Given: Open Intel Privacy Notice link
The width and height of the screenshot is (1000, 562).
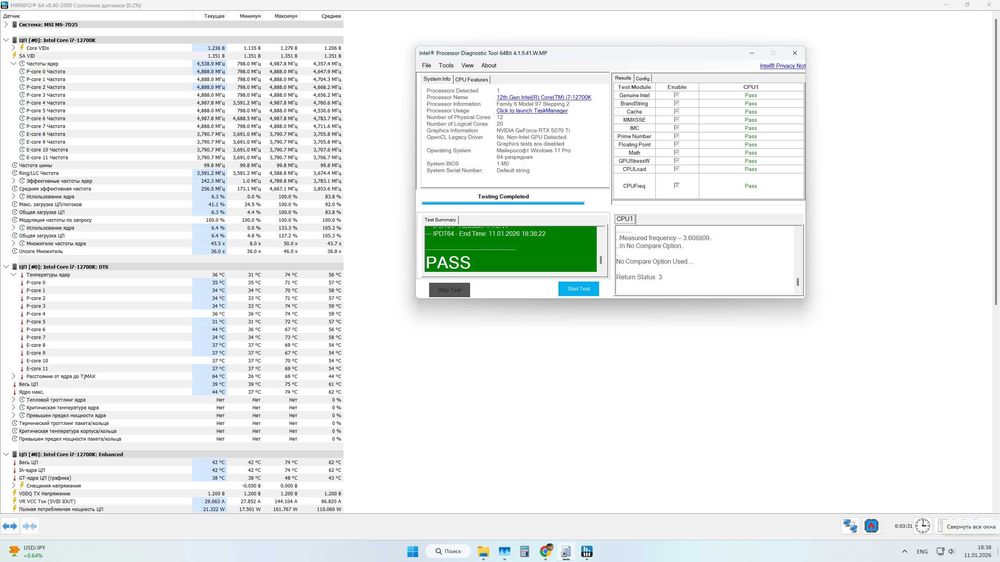Looking at the screenshot, I should [783, 66].
